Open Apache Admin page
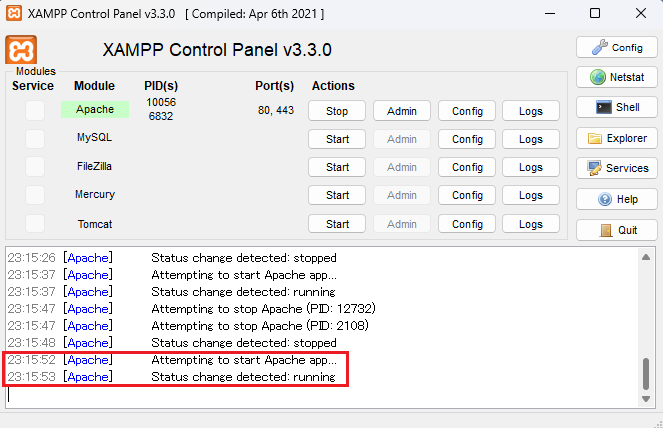This screenshot has height=428, width=663. tap(402, 111)
